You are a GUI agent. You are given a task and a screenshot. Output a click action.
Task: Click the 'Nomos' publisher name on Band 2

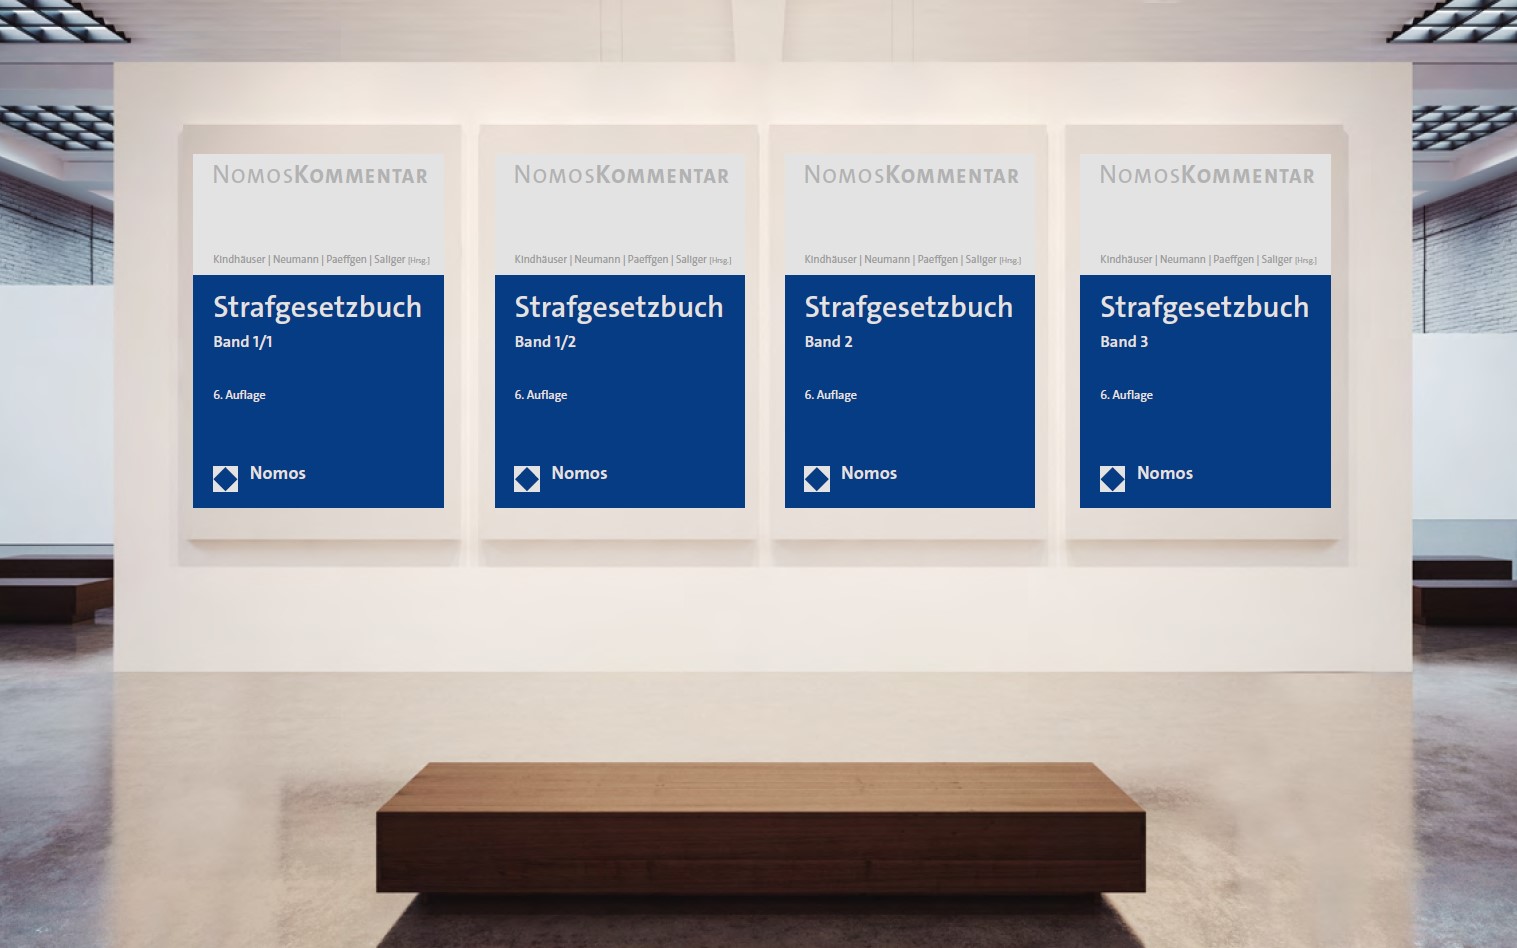(x=869, y=473)
